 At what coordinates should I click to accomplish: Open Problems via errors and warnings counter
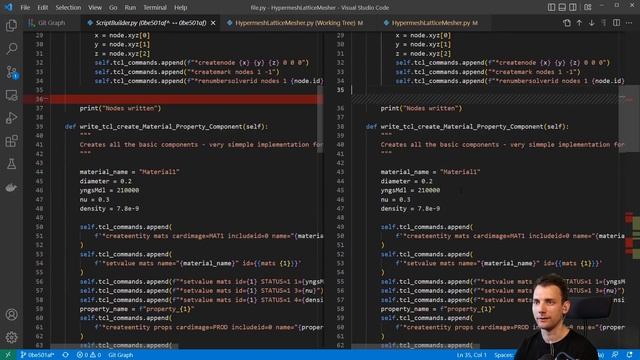pos(89,355)
